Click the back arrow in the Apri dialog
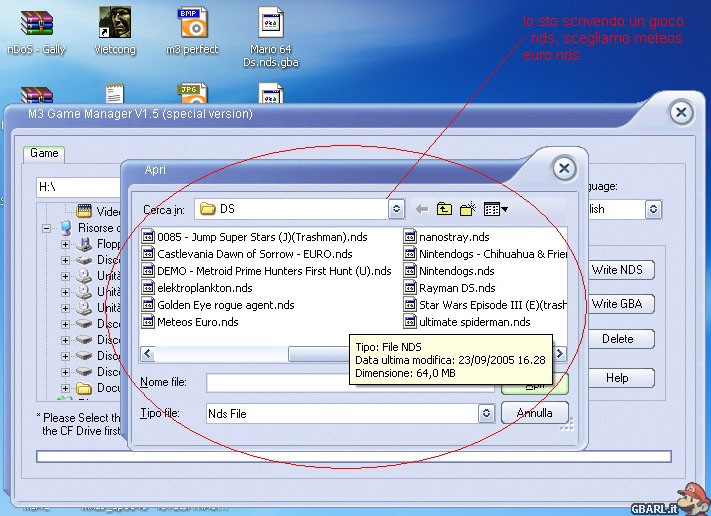 (422, 209)
